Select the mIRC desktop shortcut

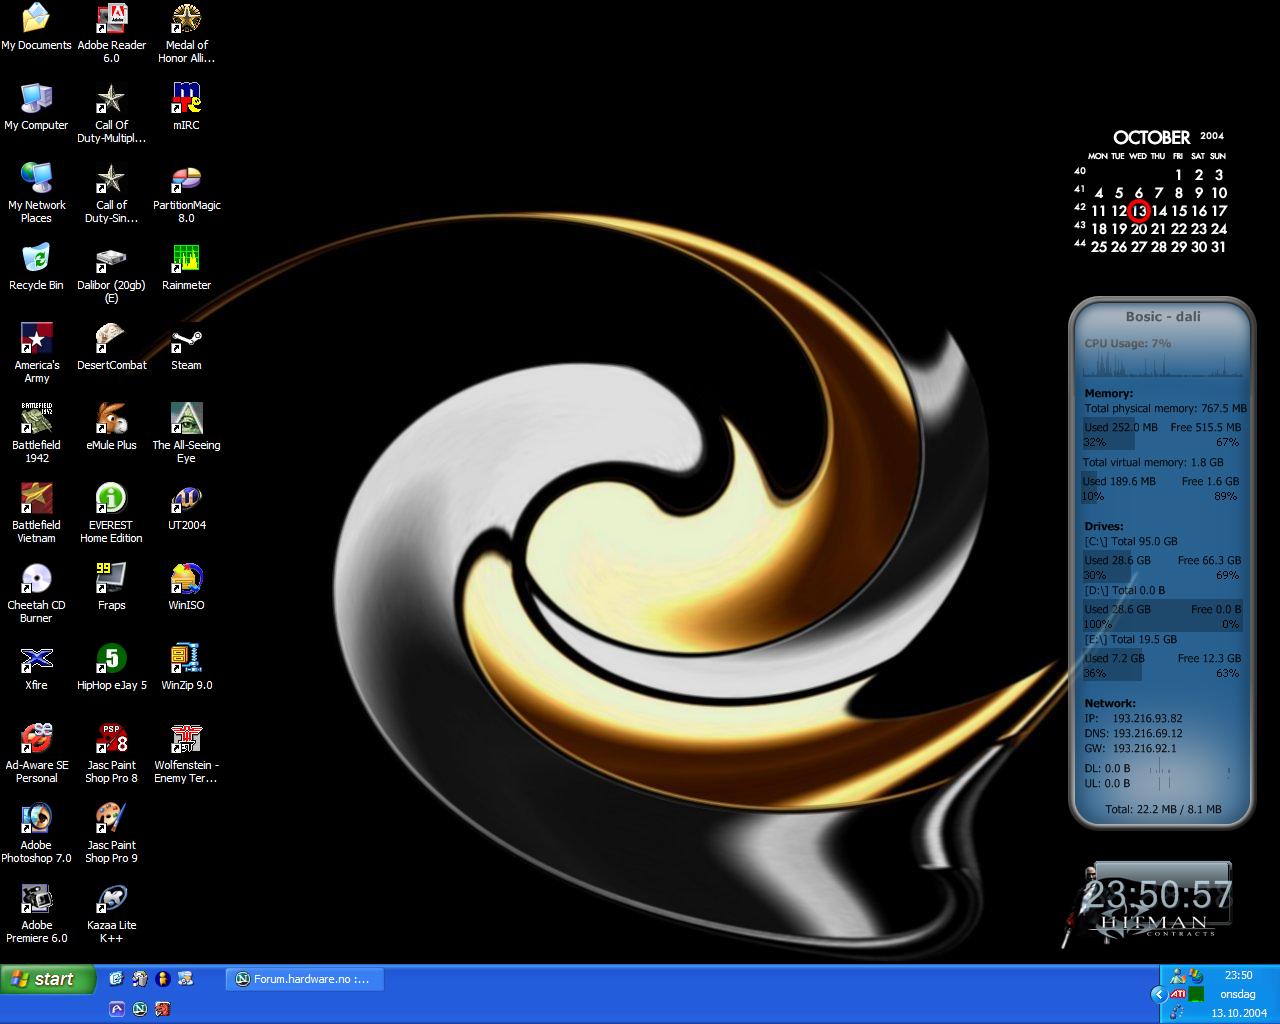pyautogui.click(x=186, y=107)
